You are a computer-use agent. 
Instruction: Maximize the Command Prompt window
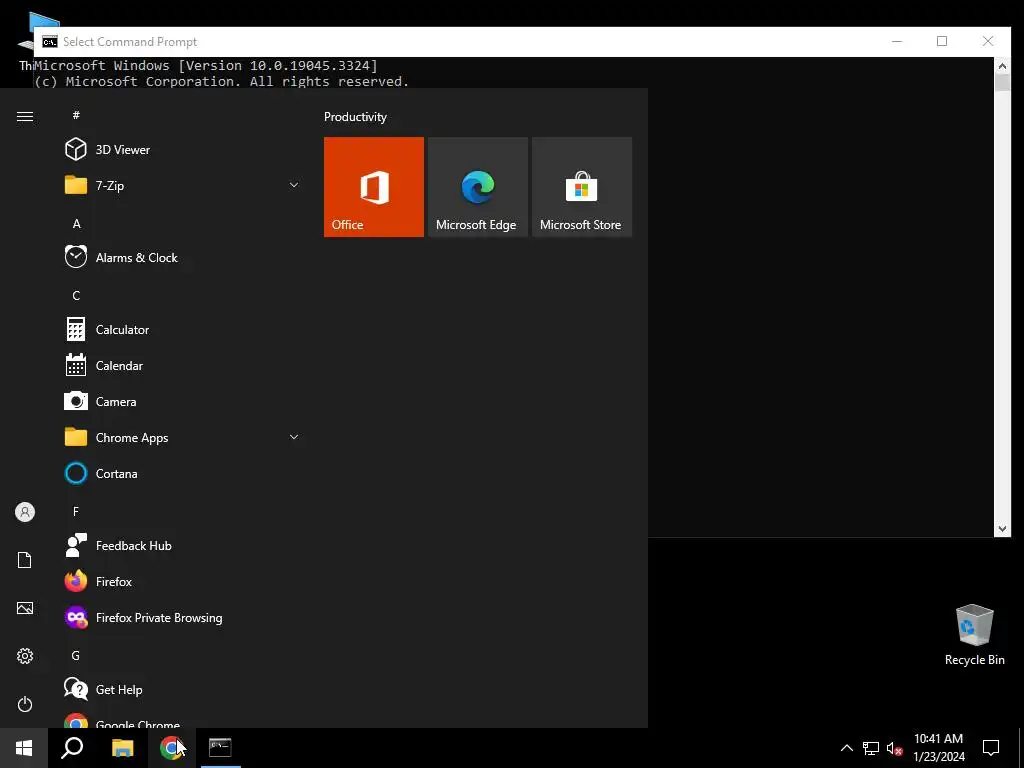click(942, 41)
